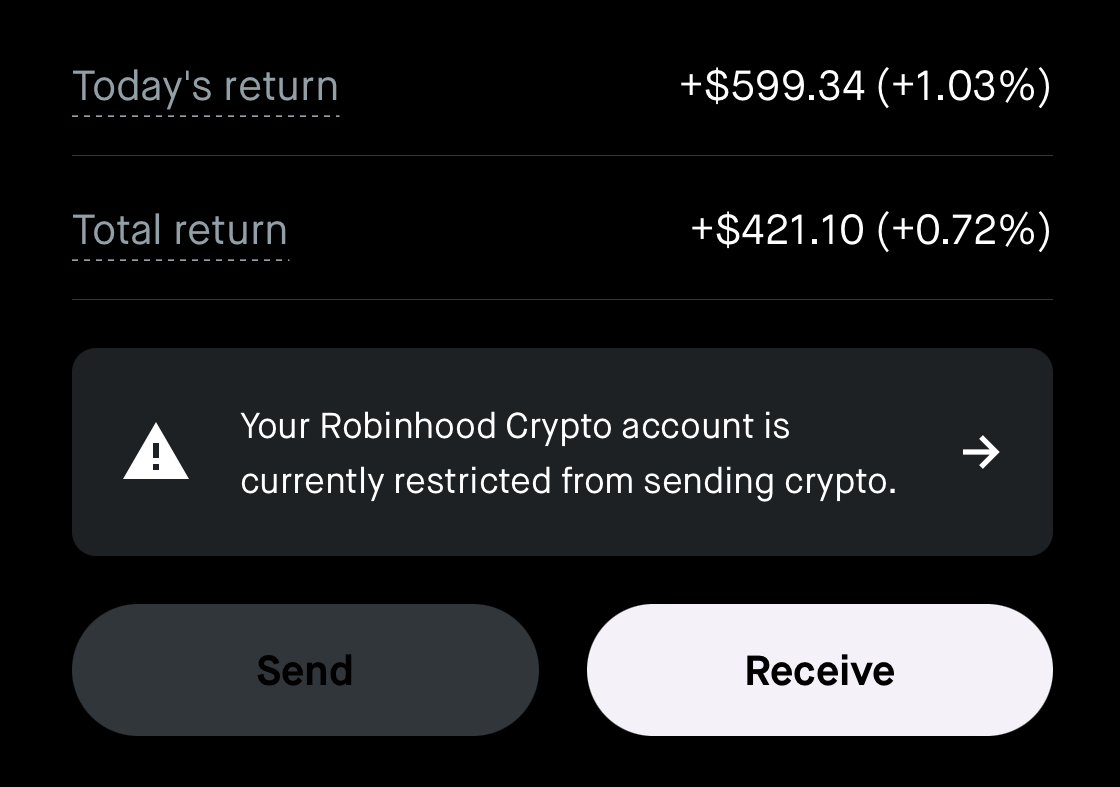Click the Robinhood Crypto restriction message text

(568, 452)
